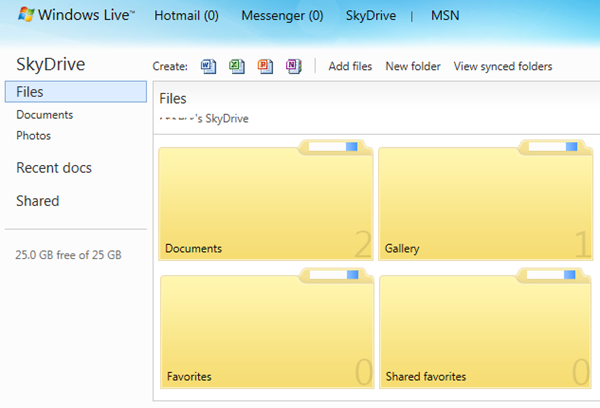This screenshot has height=408, width=600.
Task: Click New folder in the toolbar
Action: point(412,66)
